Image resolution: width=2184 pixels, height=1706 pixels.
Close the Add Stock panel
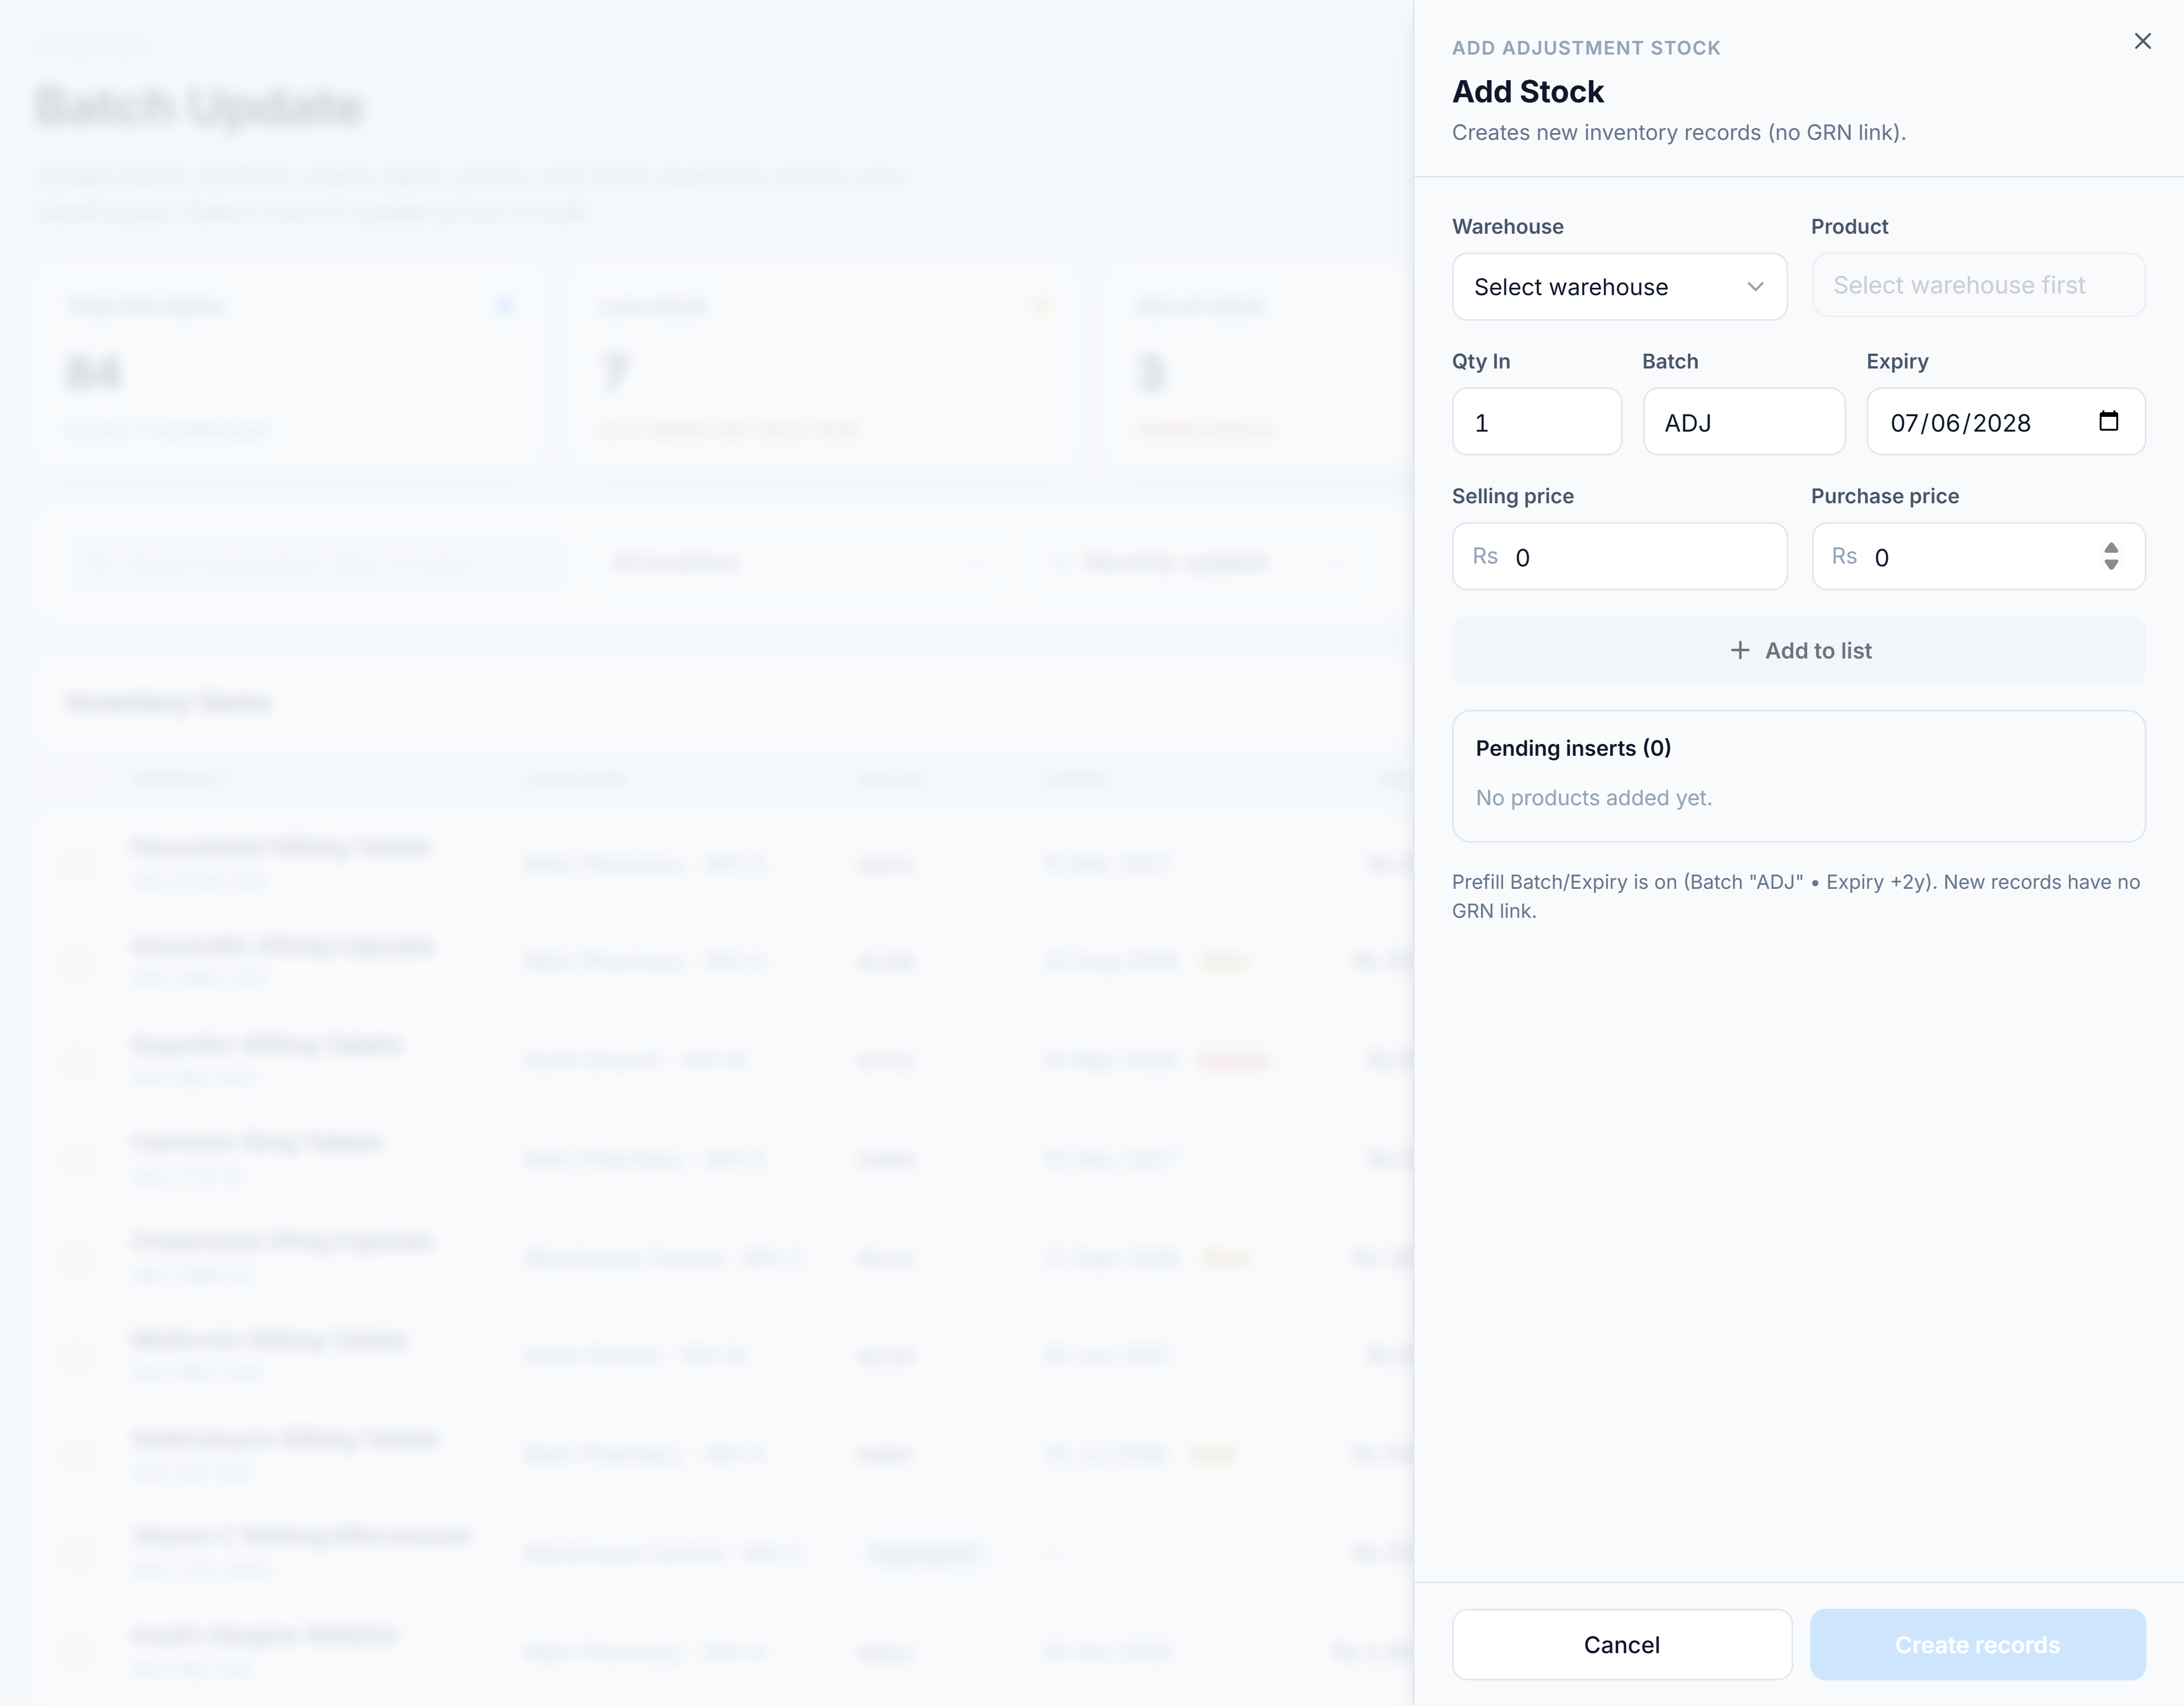coord(2142,41)
